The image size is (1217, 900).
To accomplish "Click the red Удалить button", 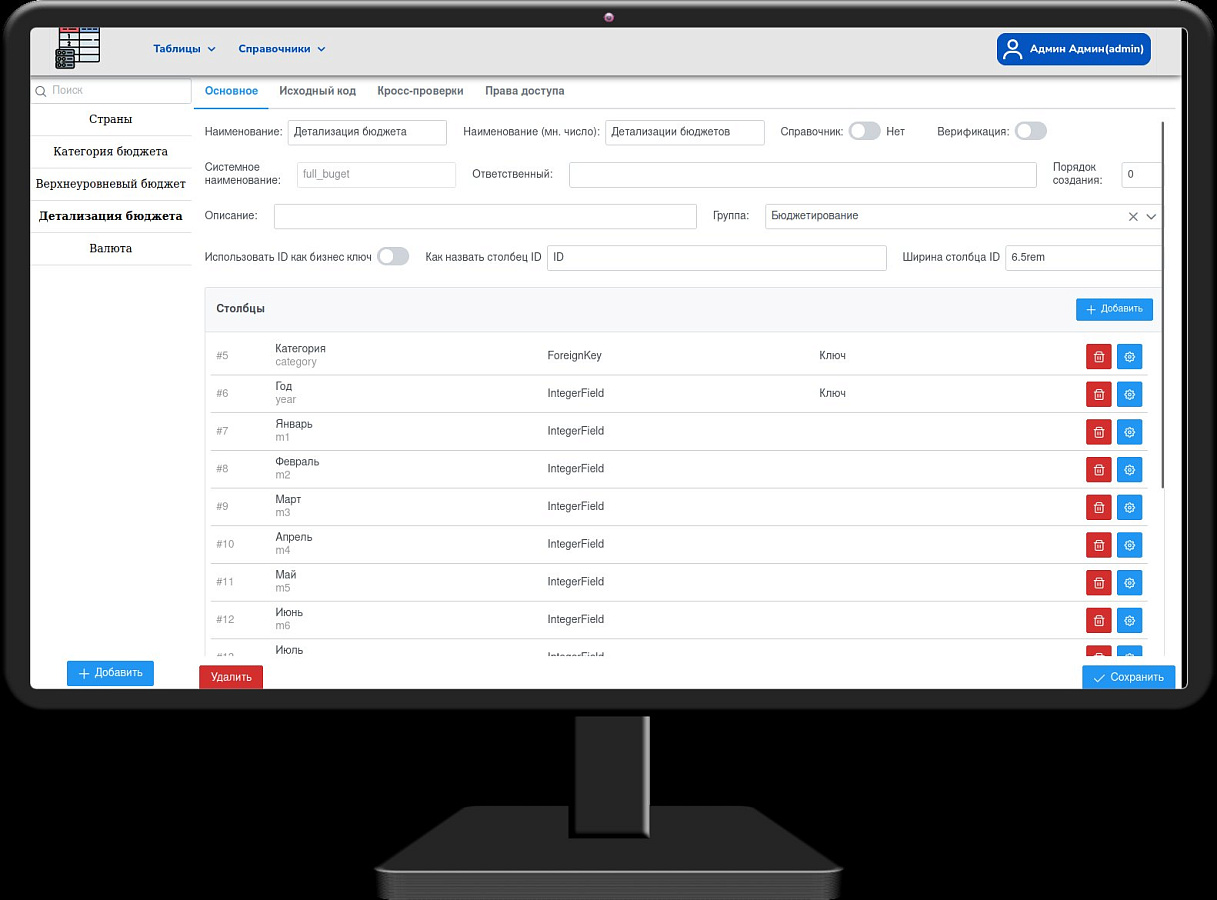I will coord(231,677).
